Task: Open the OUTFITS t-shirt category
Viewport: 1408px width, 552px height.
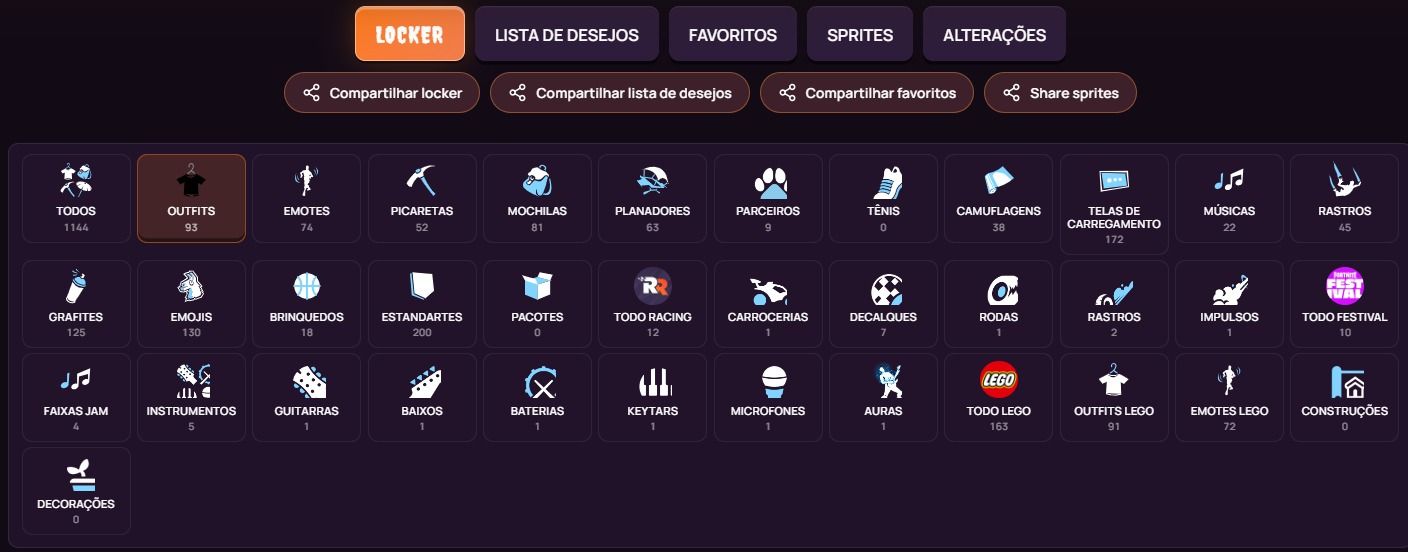Action: 191,198
